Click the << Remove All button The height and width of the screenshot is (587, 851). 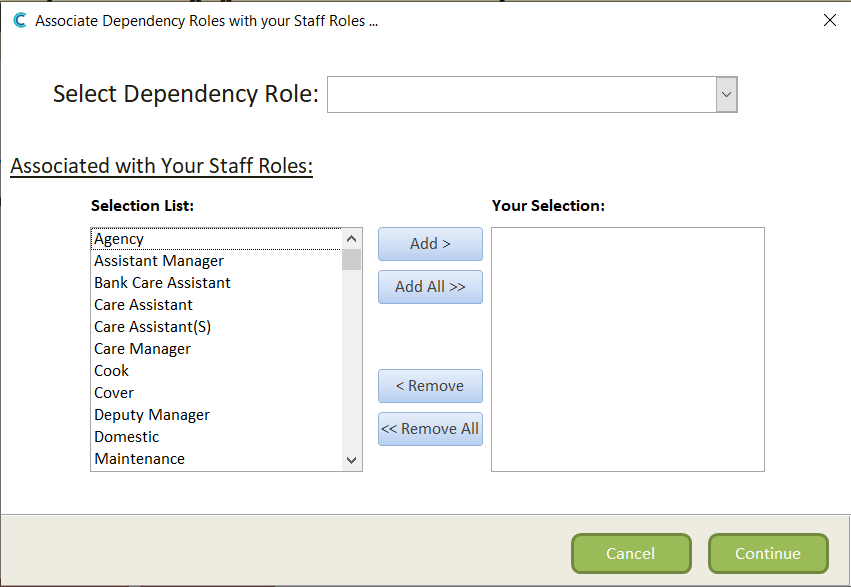point(430,429)
